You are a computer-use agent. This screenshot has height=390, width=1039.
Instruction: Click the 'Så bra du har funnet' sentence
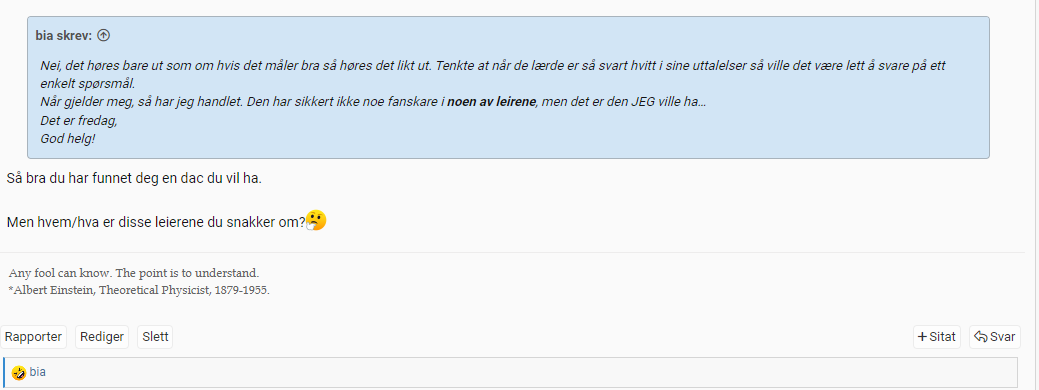click(x=135, y=179)
